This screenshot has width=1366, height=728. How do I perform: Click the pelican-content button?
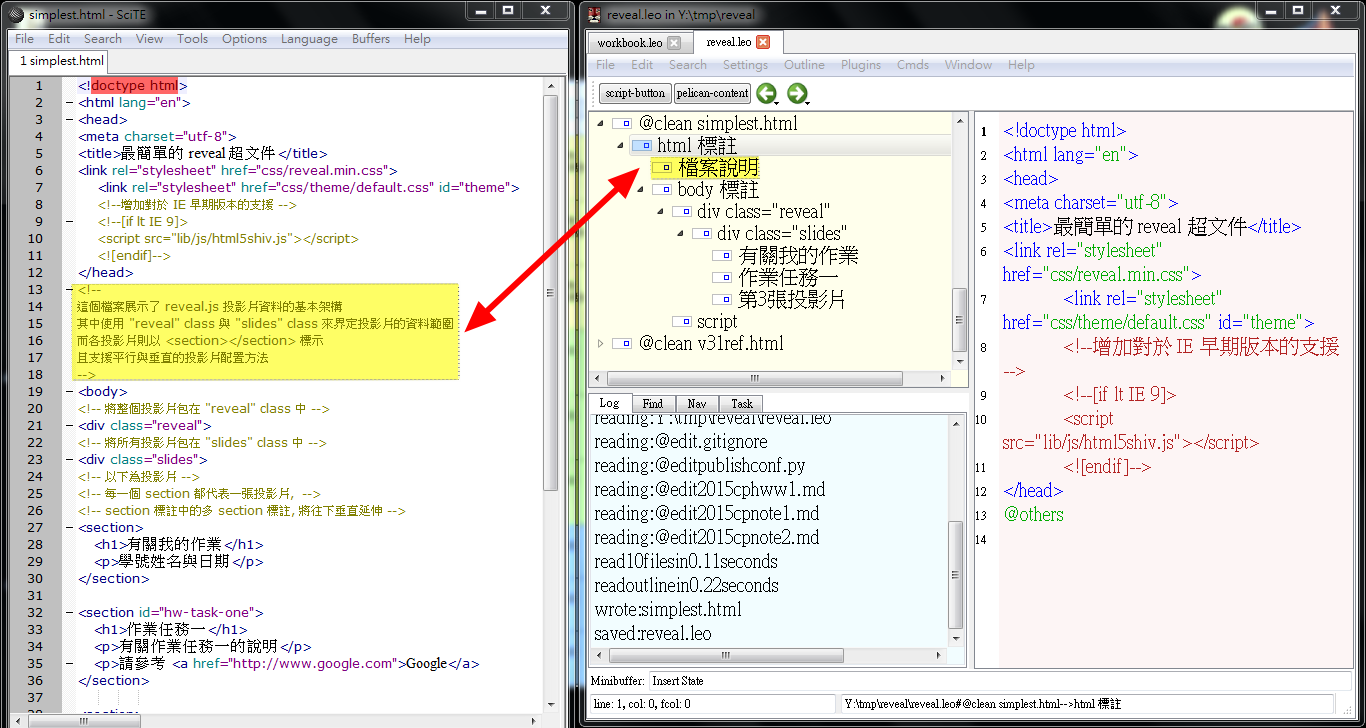(712, 93)
